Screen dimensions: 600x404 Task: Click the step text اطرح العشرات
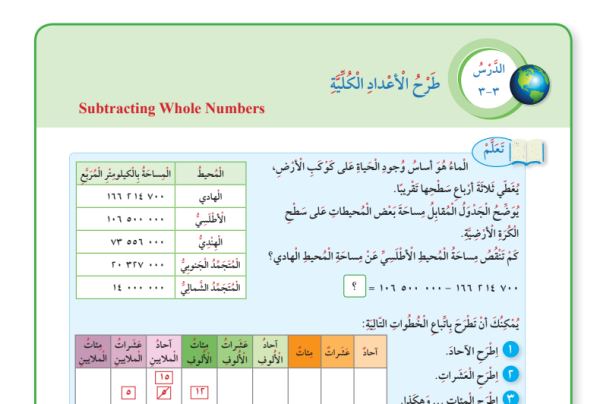(x=467, y=376)
